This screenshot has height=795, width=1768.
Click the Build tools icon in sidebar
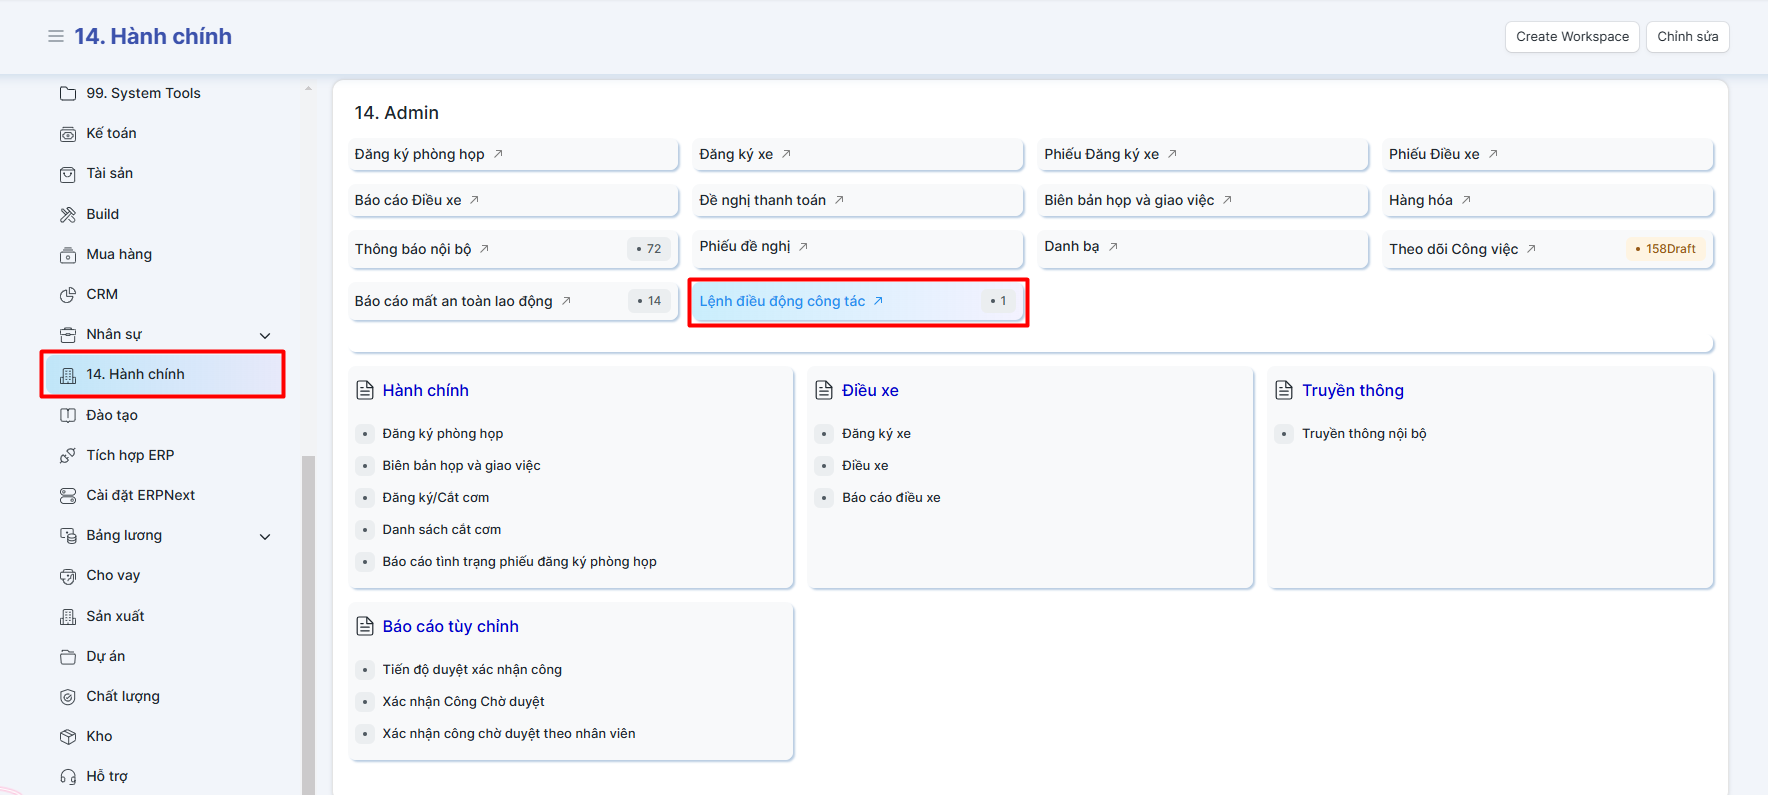[68, 214]
